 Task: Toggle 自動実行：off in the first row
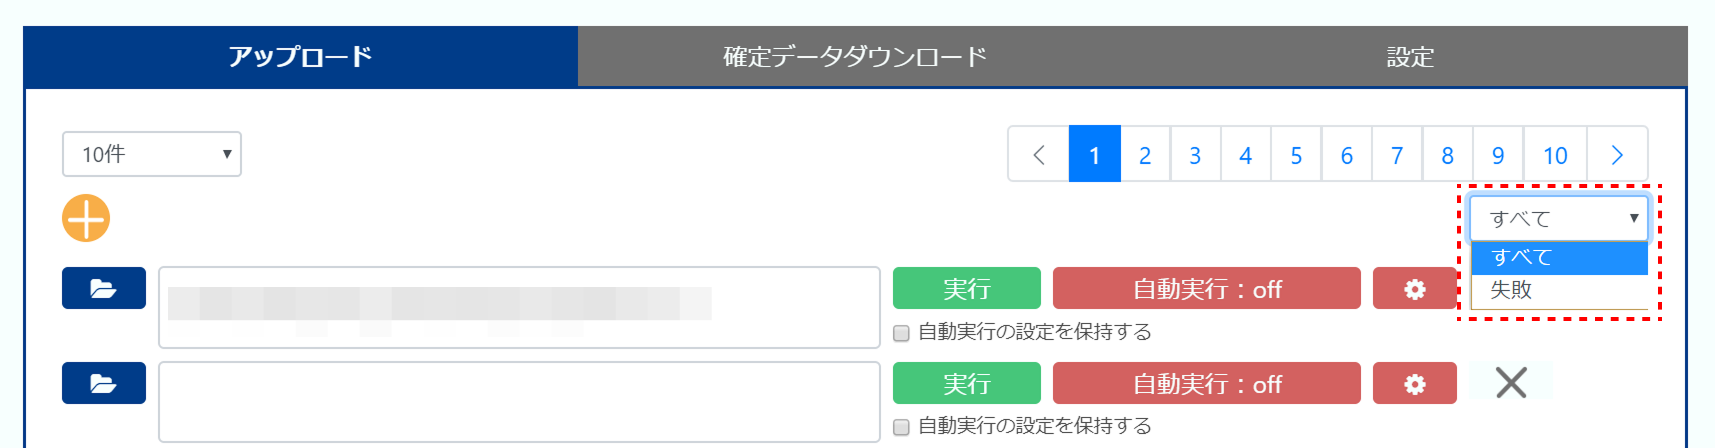pyautogui.click(x=1206, y=288)
